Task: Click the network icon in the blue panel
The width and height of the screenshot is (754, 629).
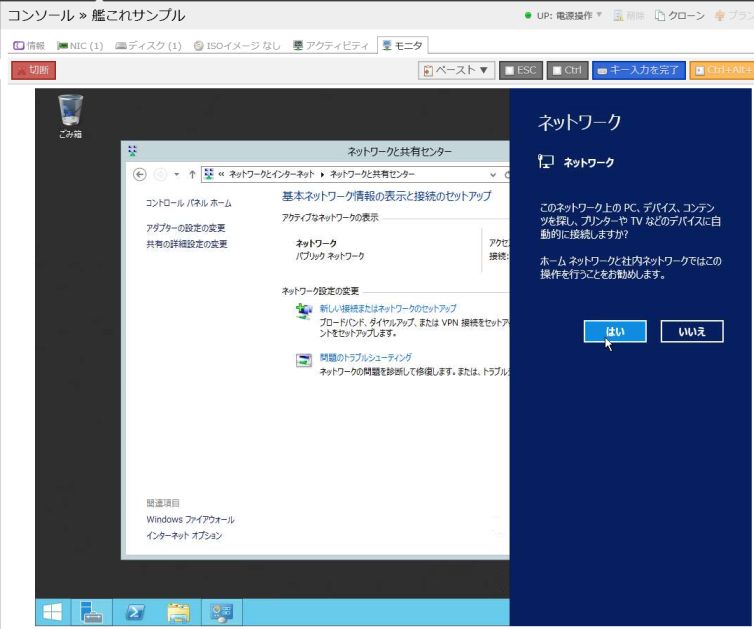Action: (x=546, y=162)
